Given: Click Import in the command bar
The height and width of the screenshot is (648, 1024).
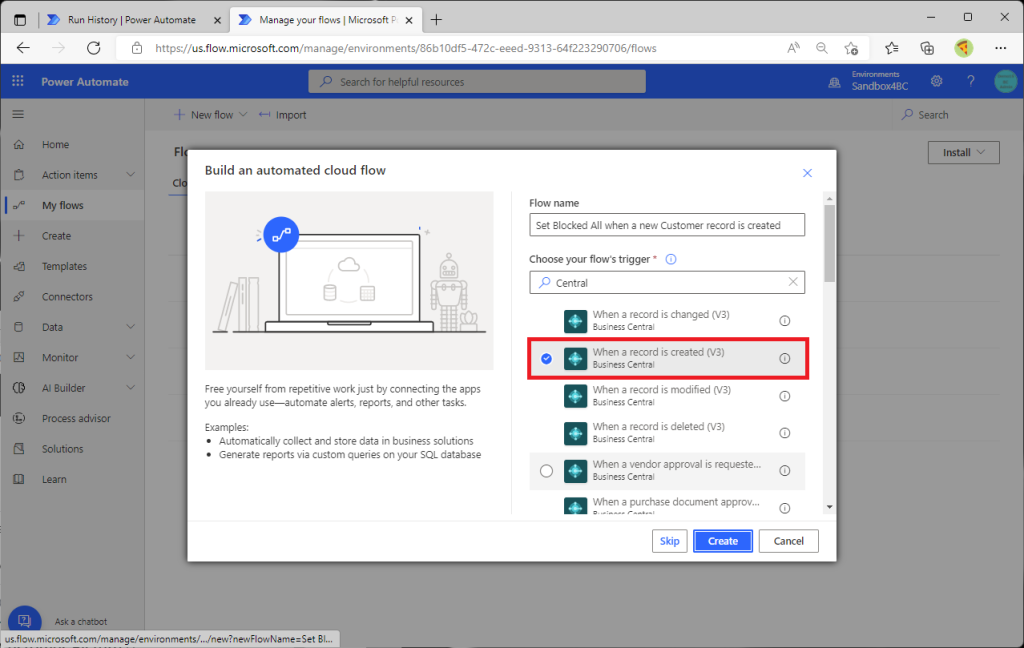Looking at the screenshot, I should click(283, 114).
